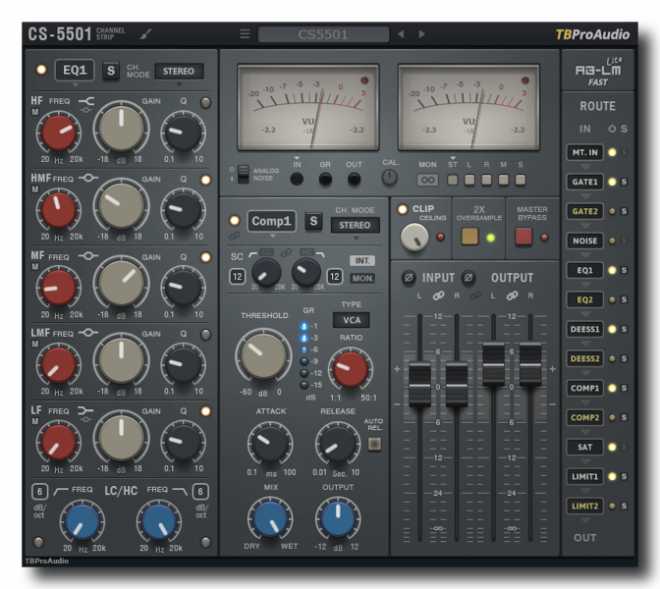This screenshot has width=660, height=589.
Task: Select the SAT module in ROUTE
Action: [x=585, y=447]
